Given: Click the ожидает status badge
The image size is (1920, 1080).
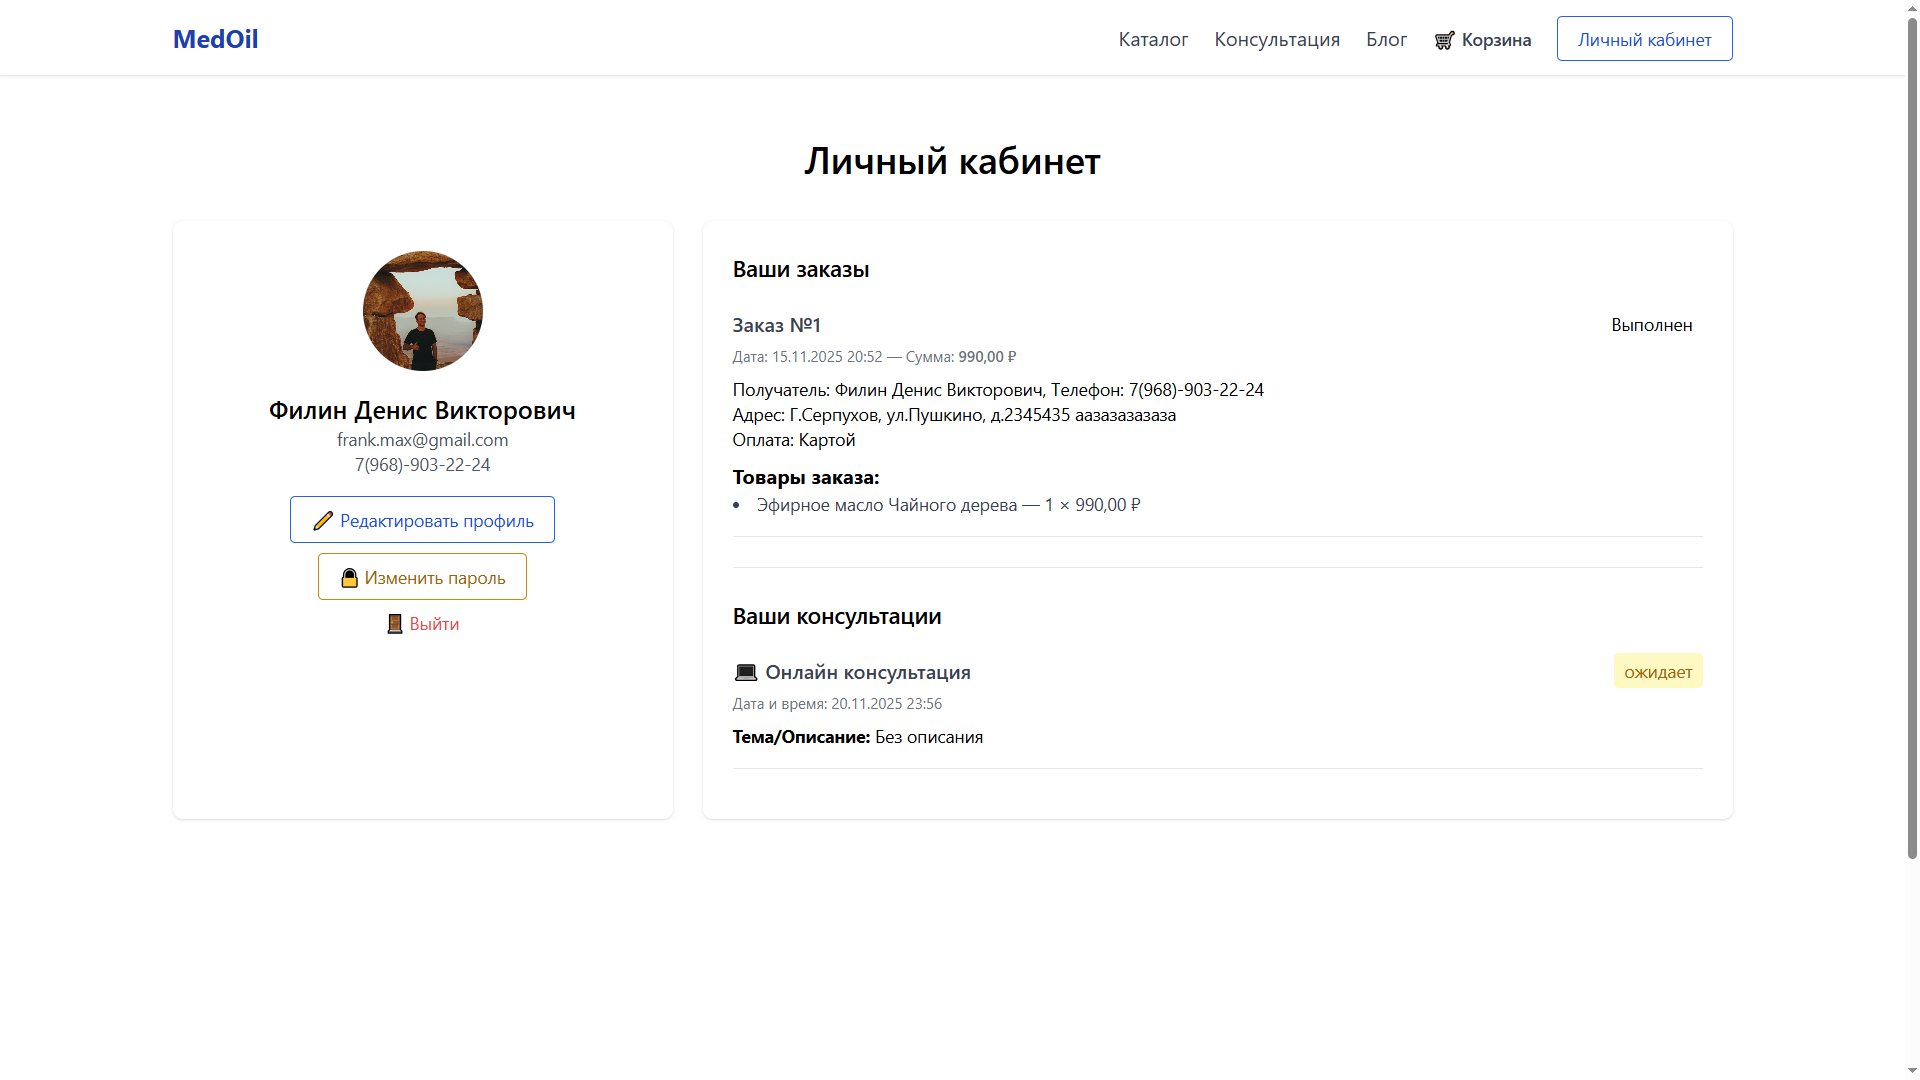Looking at the screenshot, I should pos(1657,672).
